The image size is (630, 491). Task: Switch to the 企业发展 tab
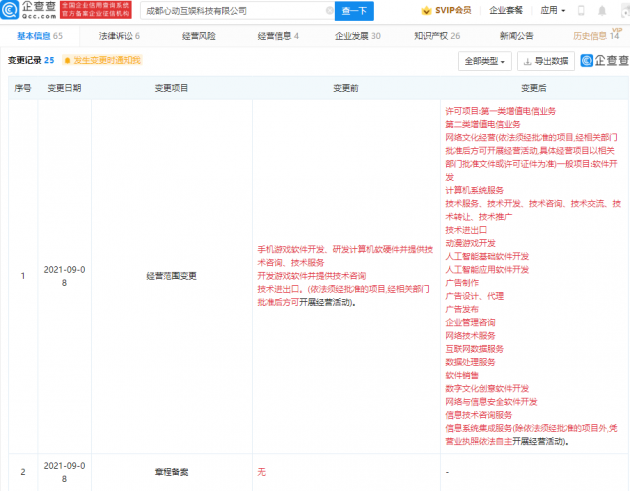coord(358,36)
